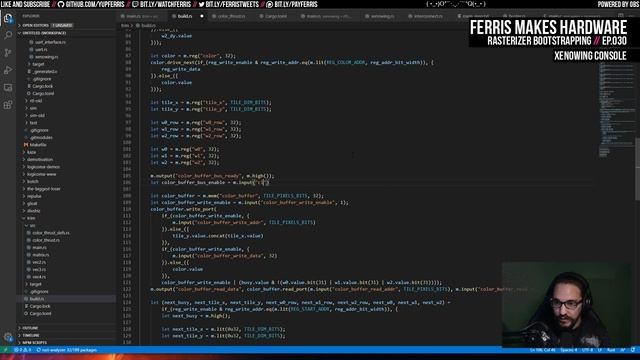Image resolution: width=640 pixels, height=360 pixels.
Task: Open xenowing.rs in the explorer tree
Action: [46, 57]
